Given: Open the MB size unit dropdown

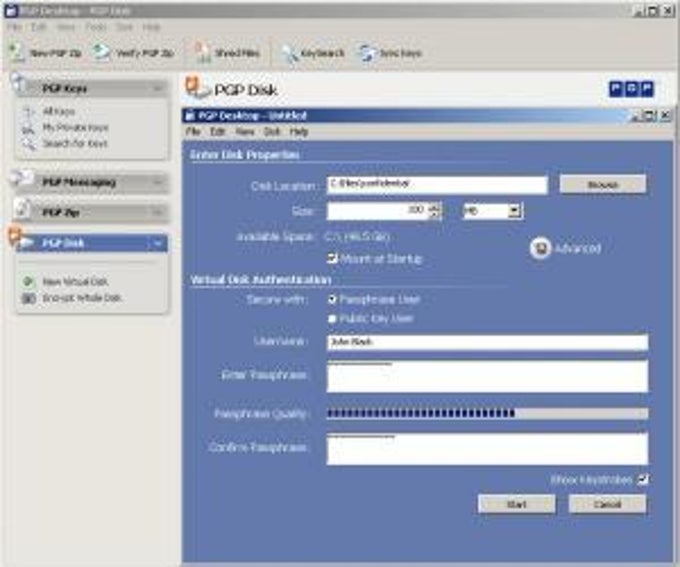Looking at the screenshot, I should coord(515,211).
